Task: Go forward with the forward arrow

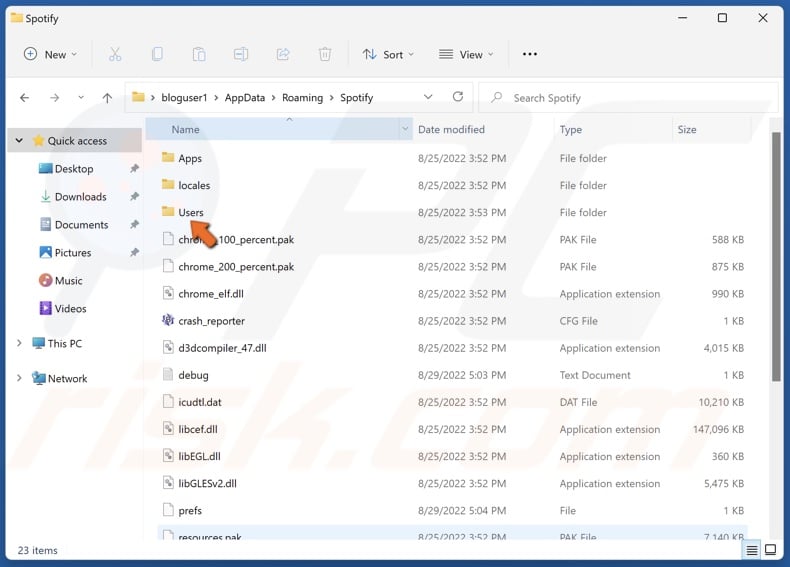Action: pyautogui.click(x=54, y=98)
